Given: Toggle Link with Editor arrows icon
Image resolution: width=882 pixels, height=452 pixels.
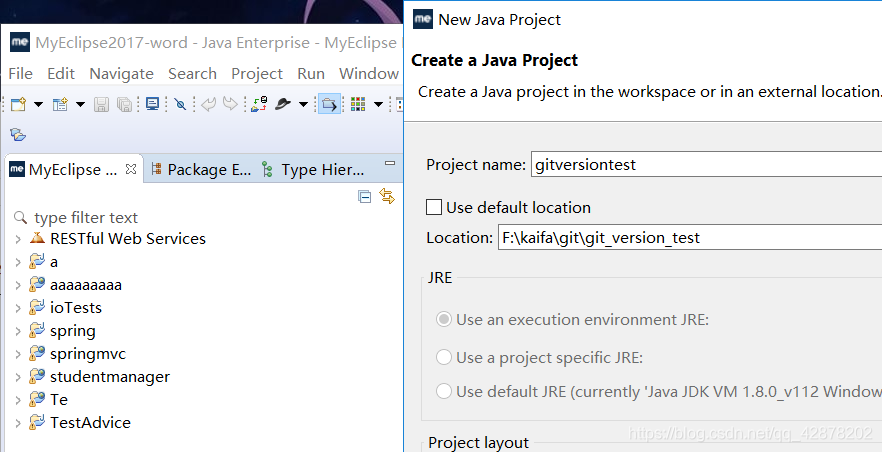Looking at the screenshot, I should [387, 196].
